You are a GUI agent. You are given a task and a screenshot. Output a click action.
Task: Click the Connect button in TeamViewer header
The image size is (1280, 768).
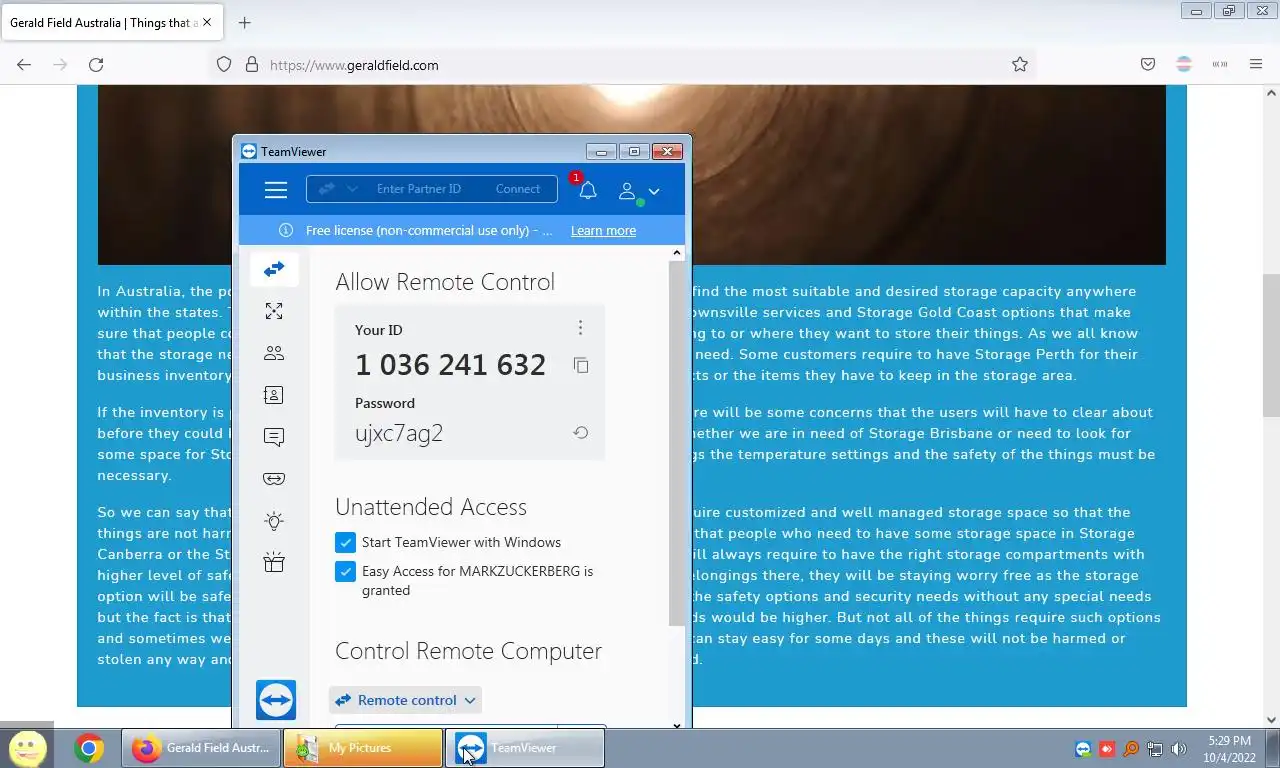[x=518, y=189]
